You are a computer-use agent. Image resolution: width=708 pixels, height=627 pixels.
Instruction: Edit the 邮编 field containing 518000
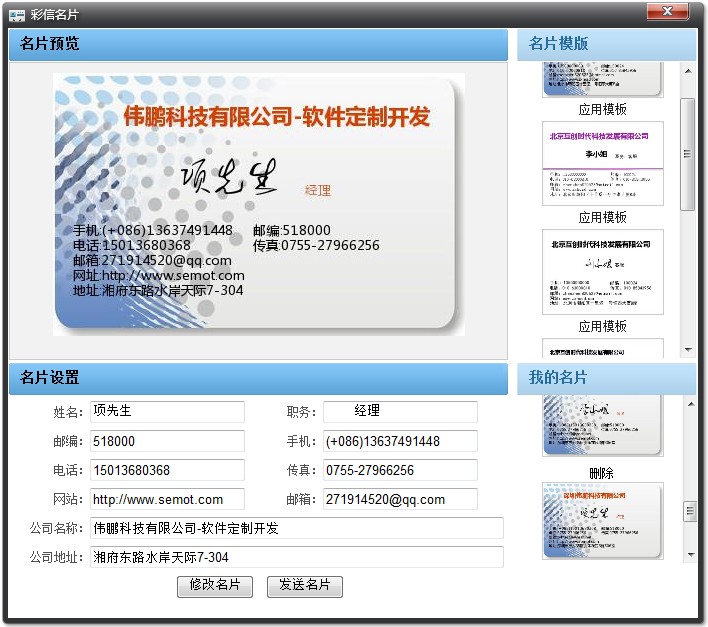167,441
